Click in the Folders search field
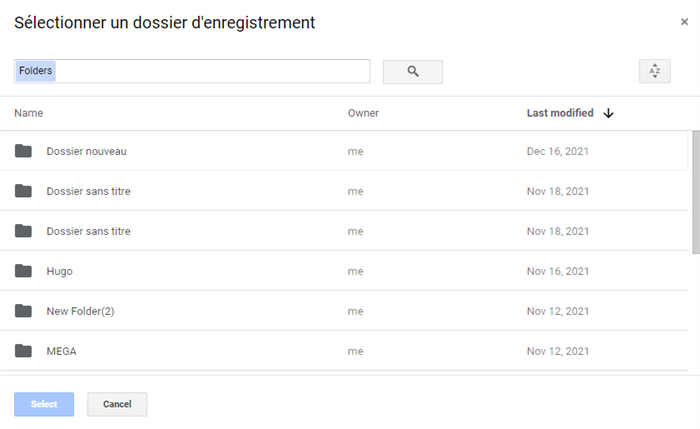Image resolution: width=700 pixels, height=429 pixels. (200, 71)
